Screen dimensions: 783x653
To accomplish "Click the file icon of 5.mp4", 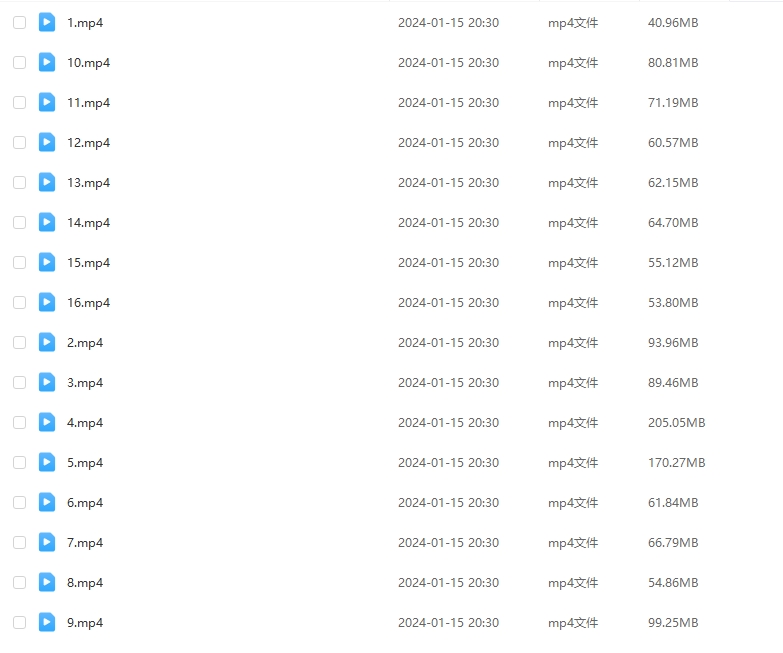I will tap(47, 462).
